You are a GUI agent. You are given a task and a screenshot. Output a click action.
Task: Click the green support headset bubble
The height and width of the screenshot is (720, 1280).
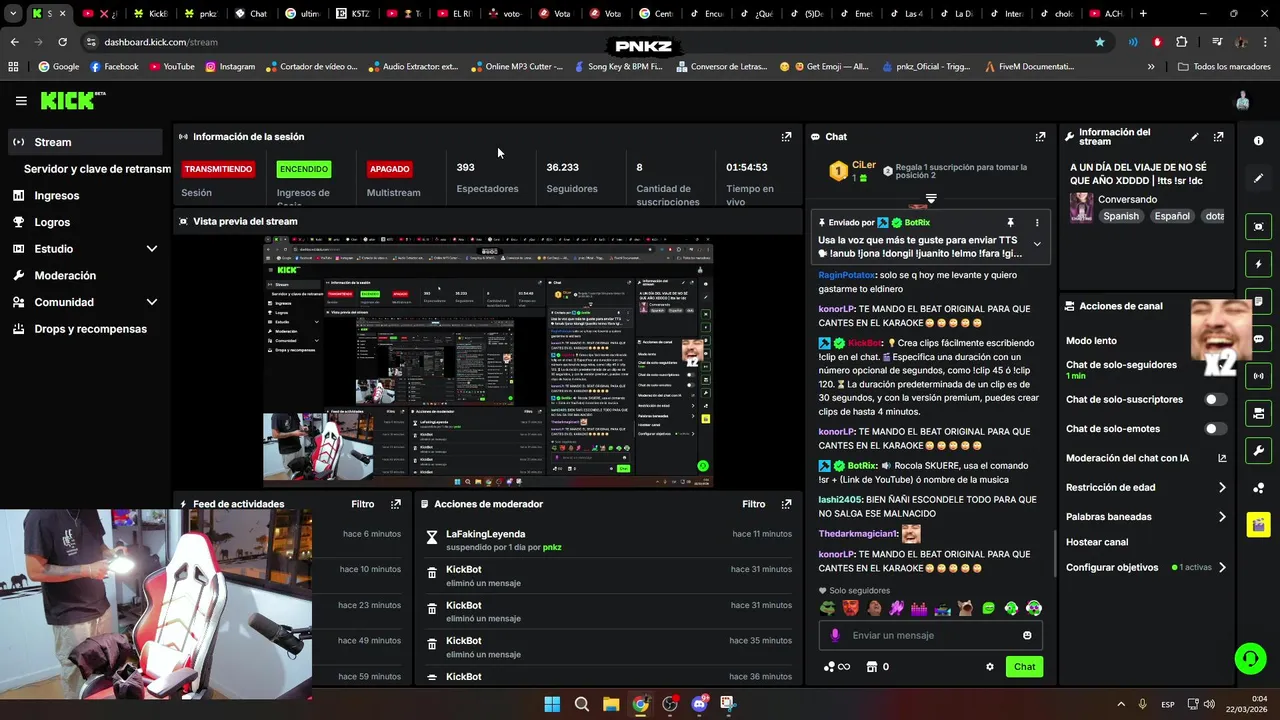tap(1250, 658)
